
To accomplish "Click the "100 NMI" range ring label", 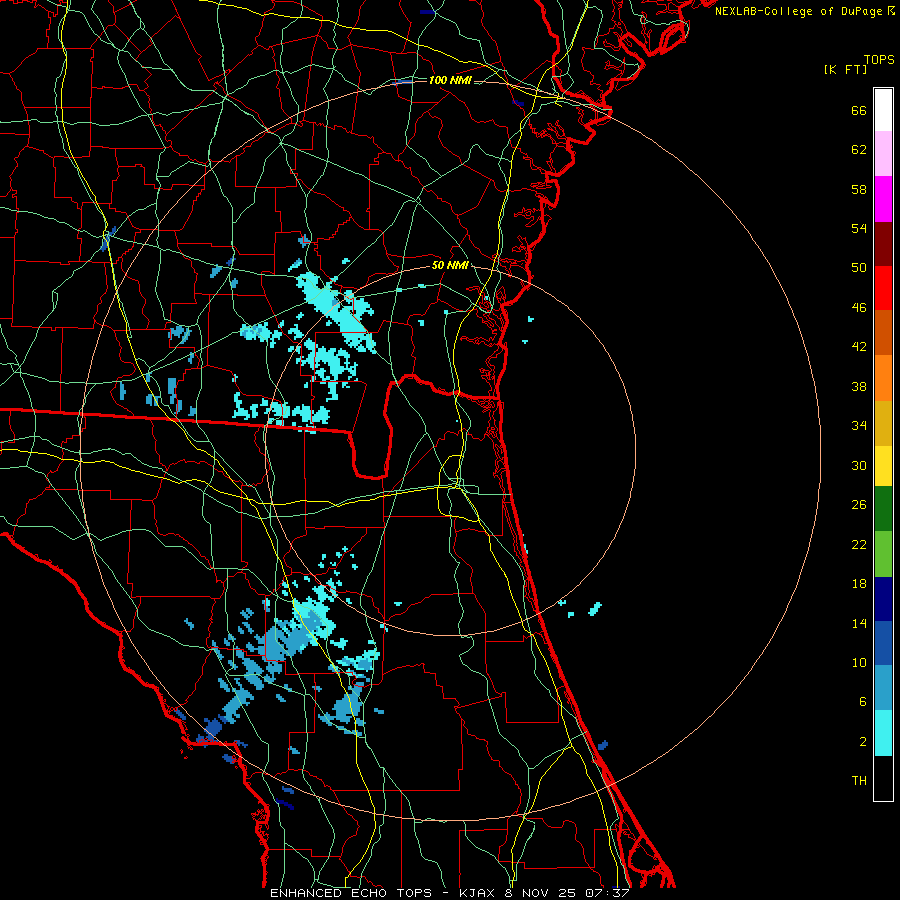I will tap(450, 80).
